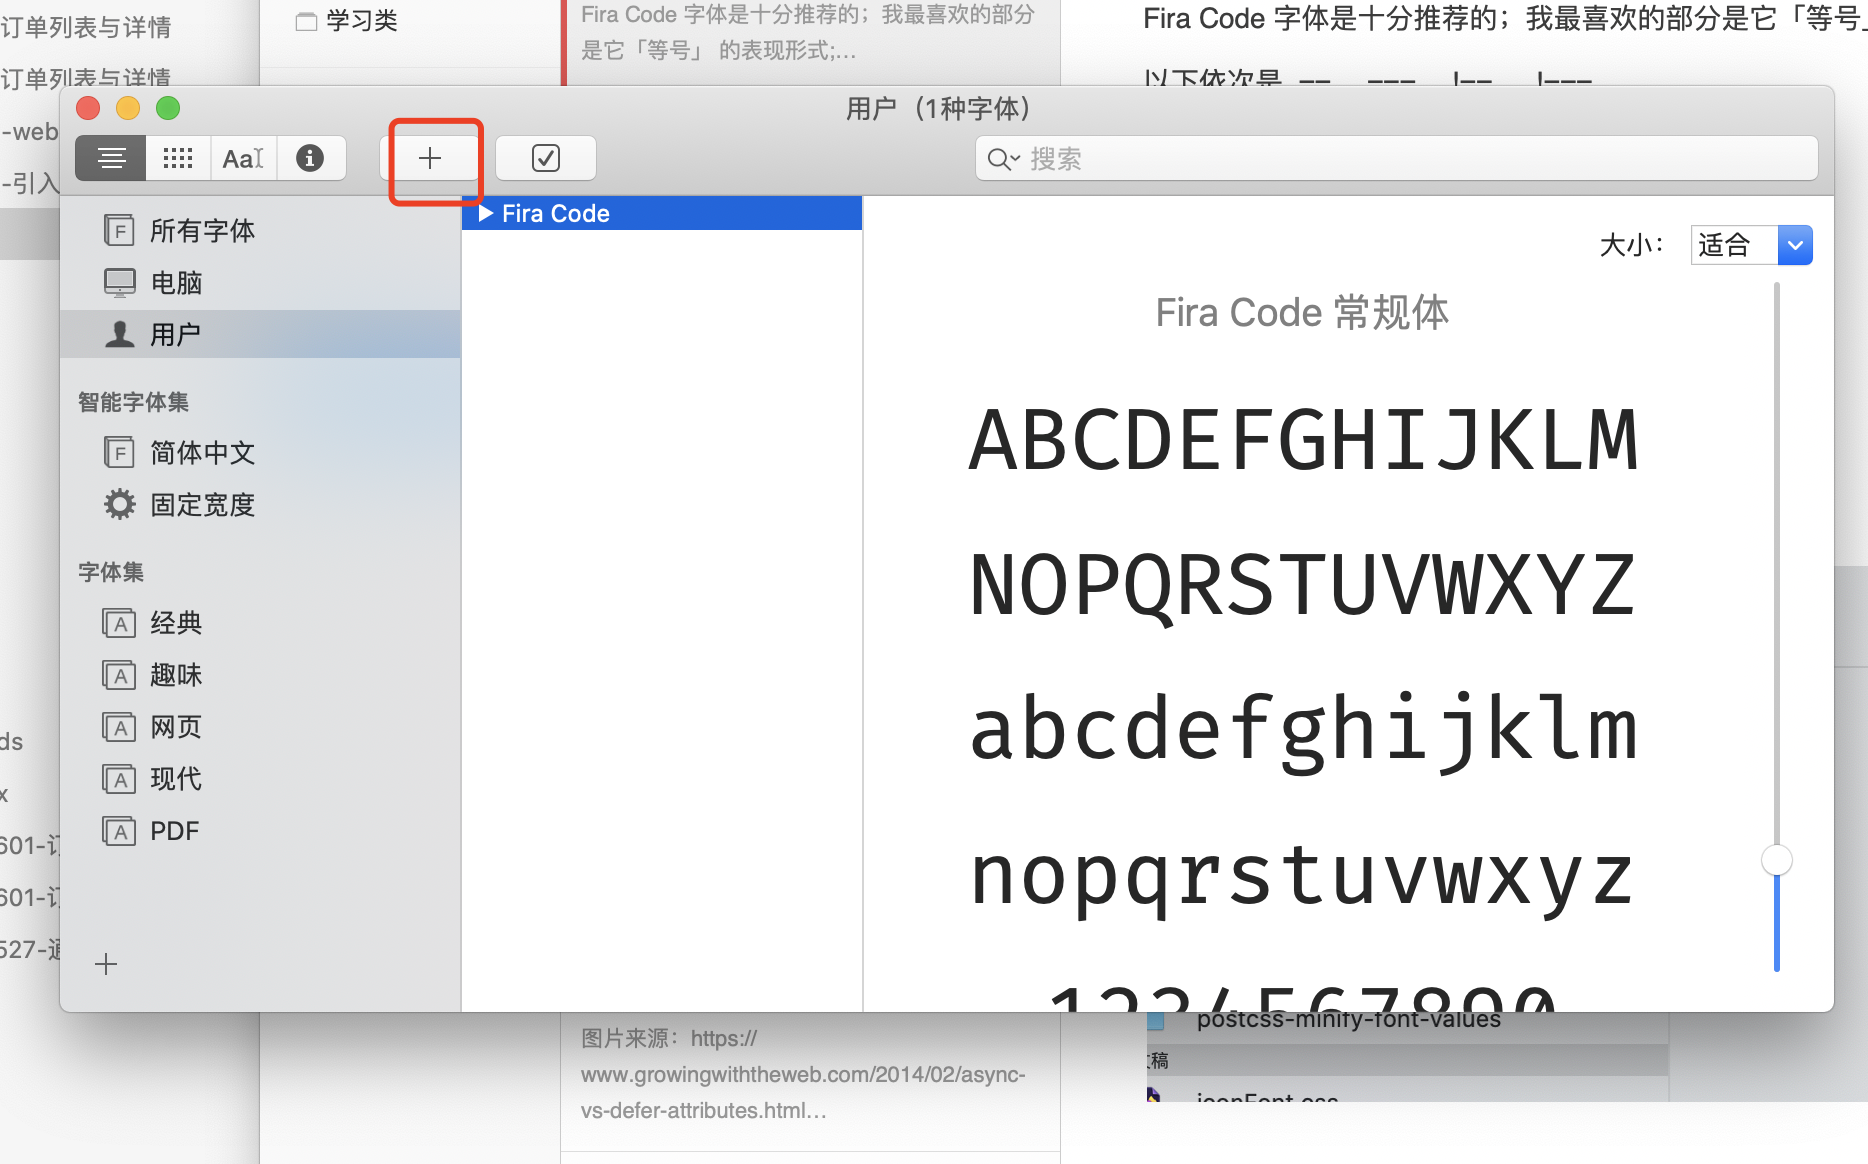
Task: Select postcss-minify-font-values in background window
Action: click(1348, 1019)
